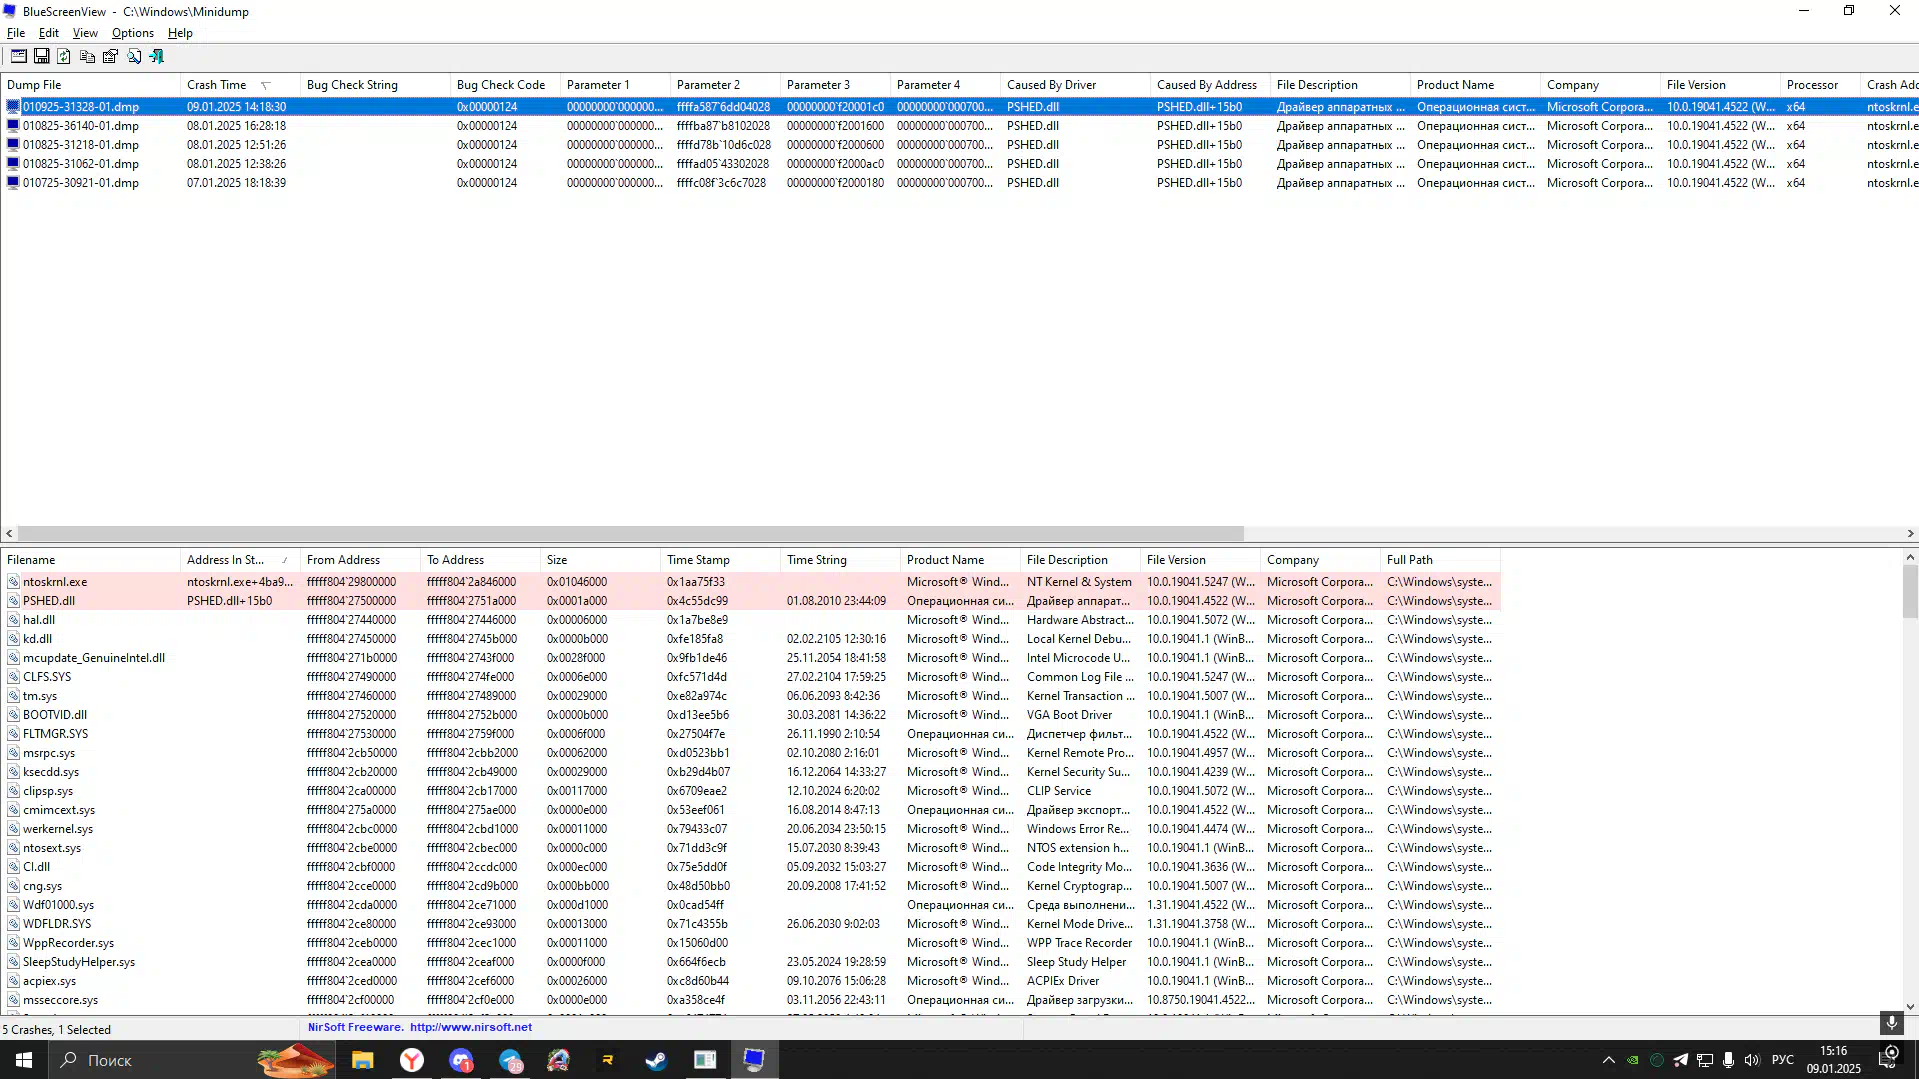1919x1079 pixels.
Task: Click the taskbar Поиск search box
Action: pyautogui.click(x=190, y=1060)
